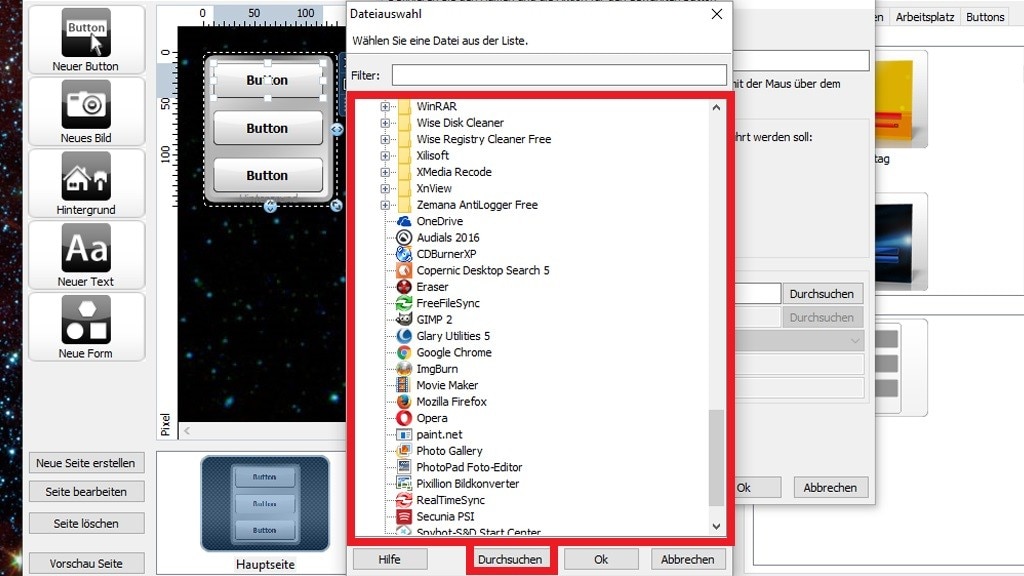Select the Opera entry icon

coord(404,418)
